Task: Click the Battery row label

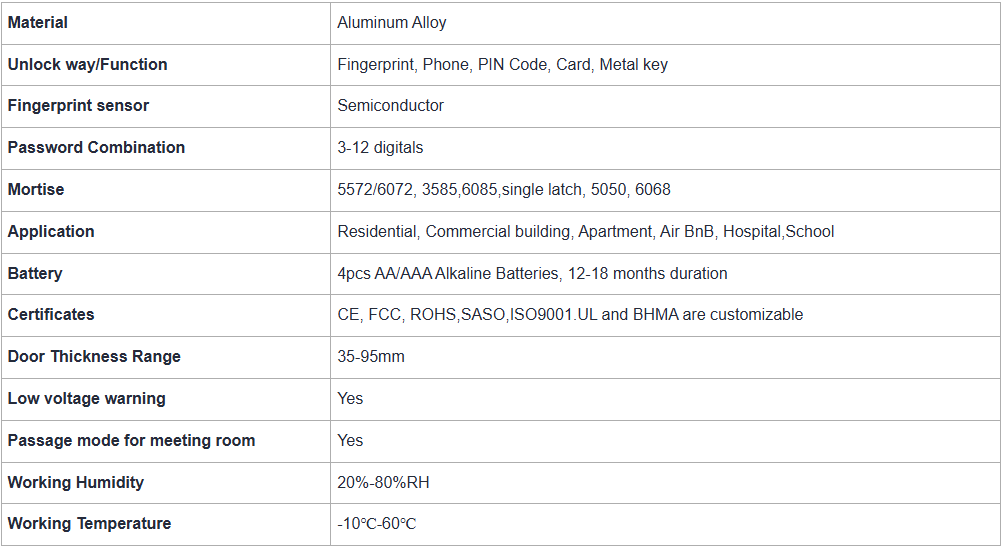Action: [35, 273]
